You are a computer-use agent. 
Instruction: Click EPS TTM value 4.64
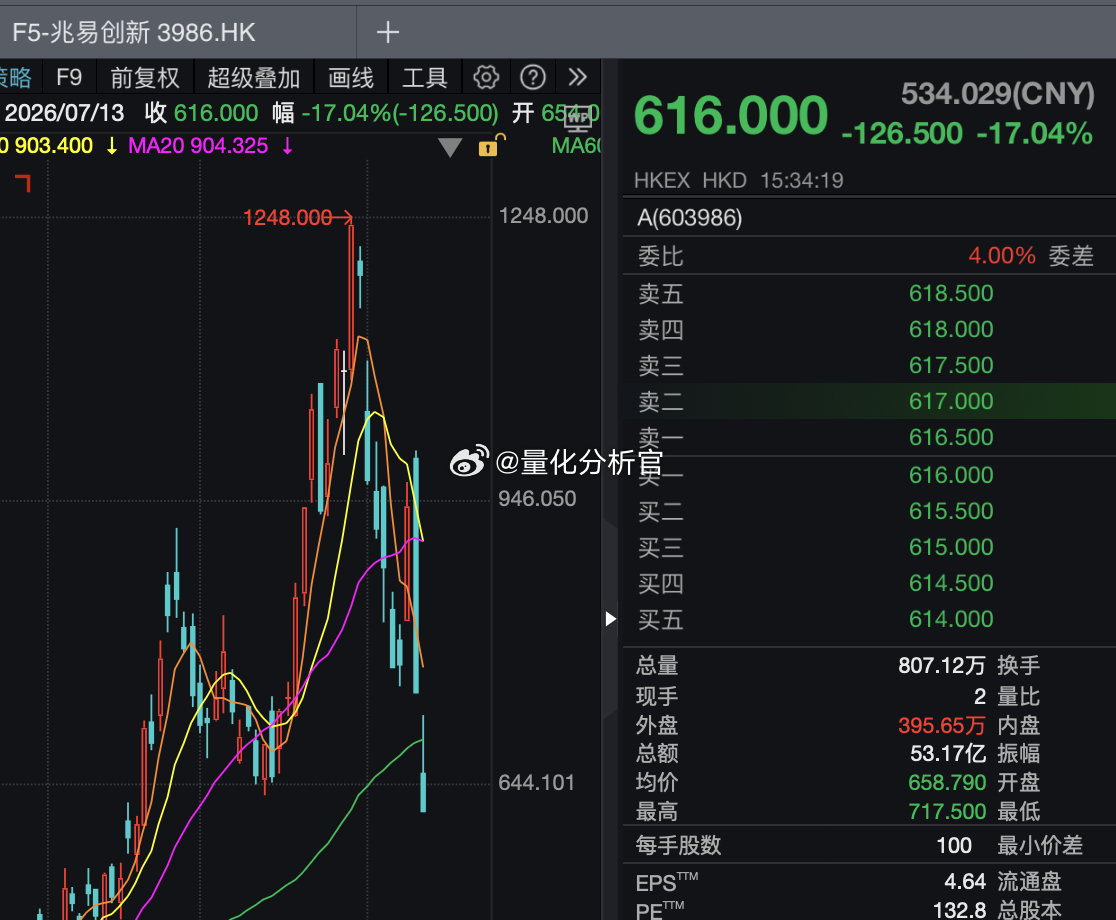(964, 882)
